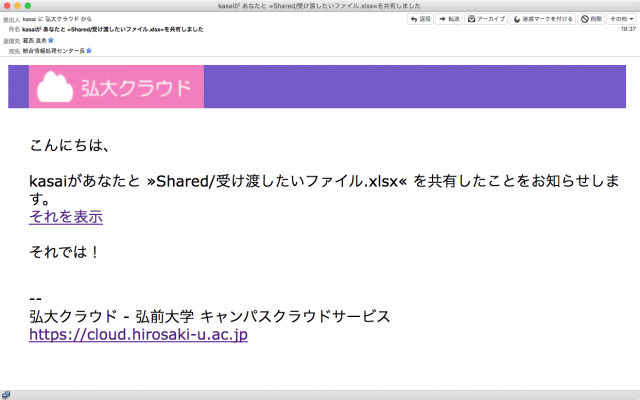
Task: Archive the message with アーカイブ button
Action: (x=486, y=19)
